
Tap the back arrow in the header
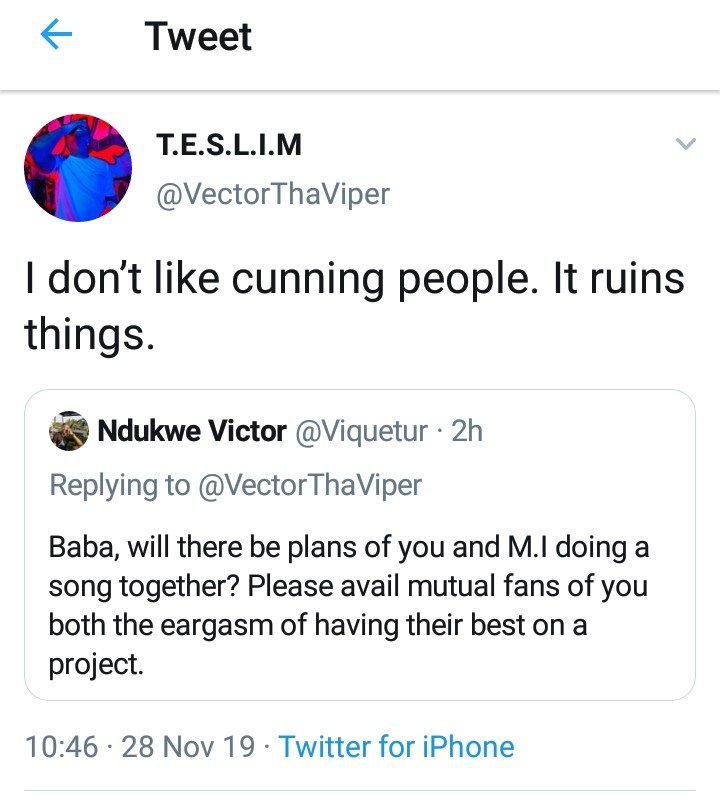click(x=57, y=36)
